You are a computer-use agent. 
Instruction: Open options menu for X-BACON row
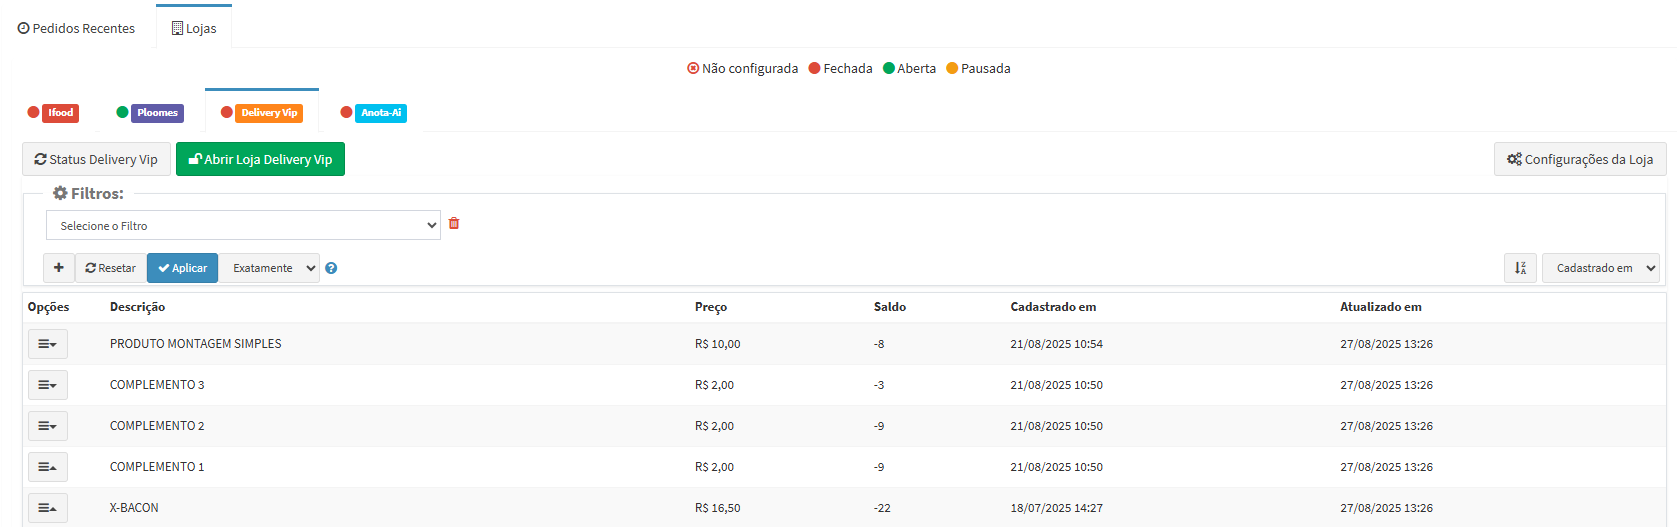tap(47, 508)
